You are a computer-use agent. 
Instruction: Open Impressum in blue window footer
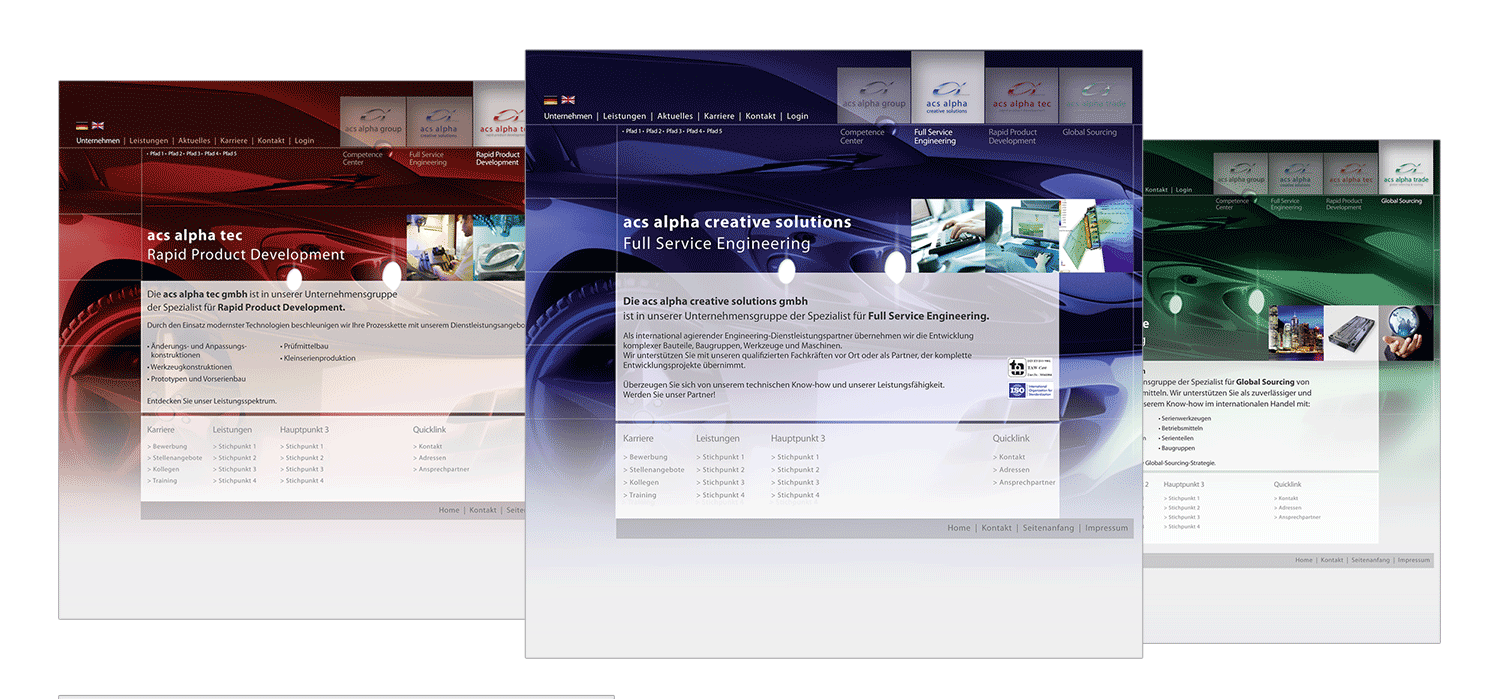pyautogui.click(x=1106, y=528)
